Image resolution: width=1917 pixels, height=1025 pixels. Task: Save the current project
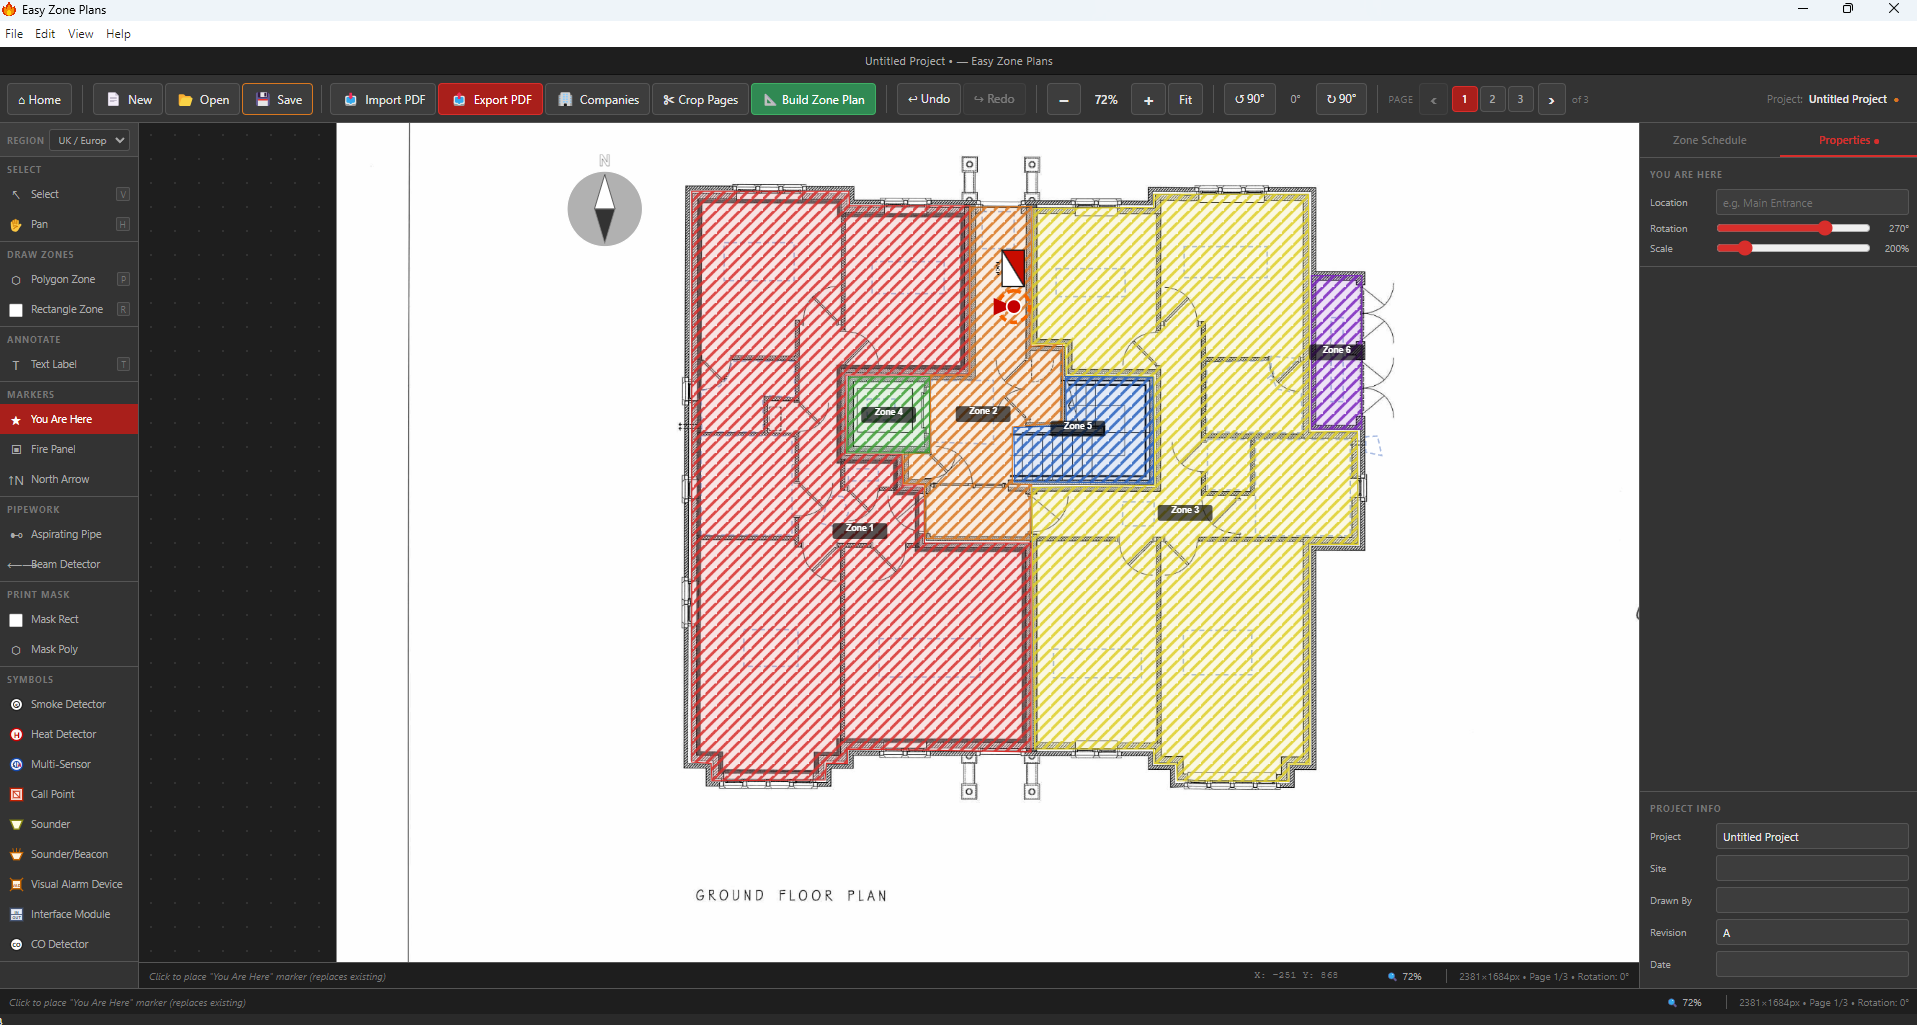278,99
